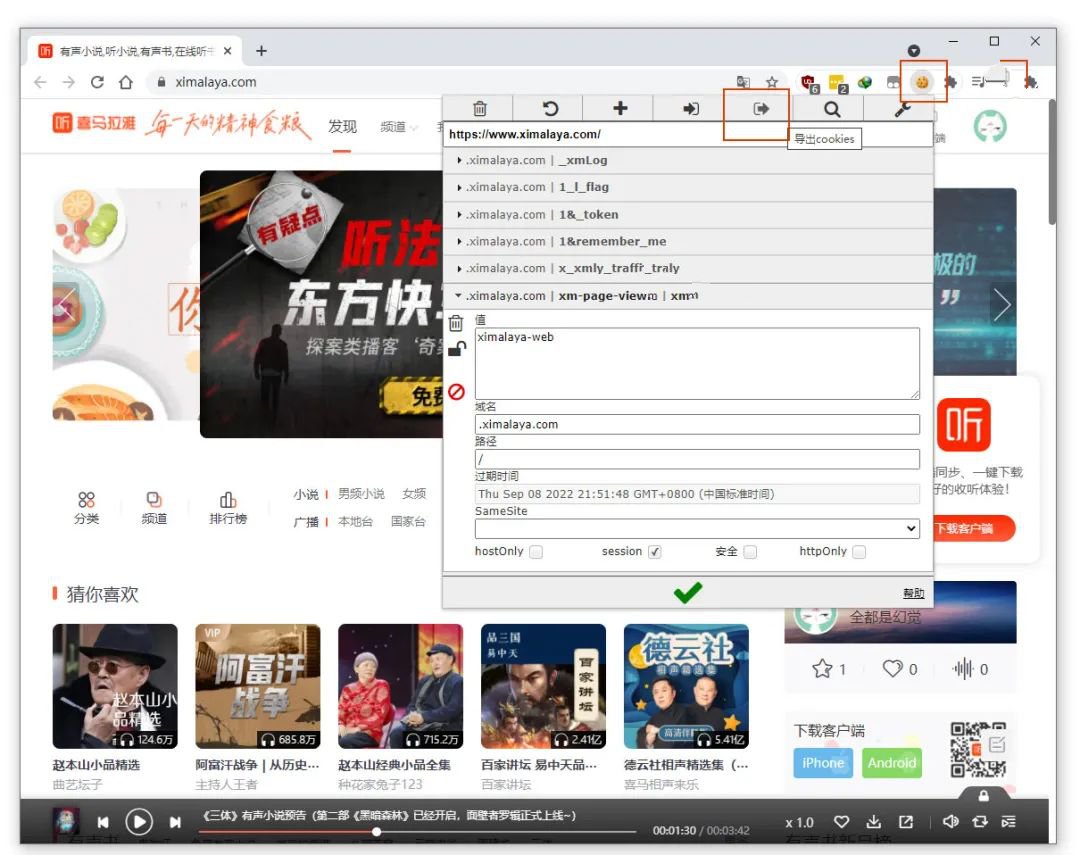Click the iPhone download button

(x=822, y=763)
